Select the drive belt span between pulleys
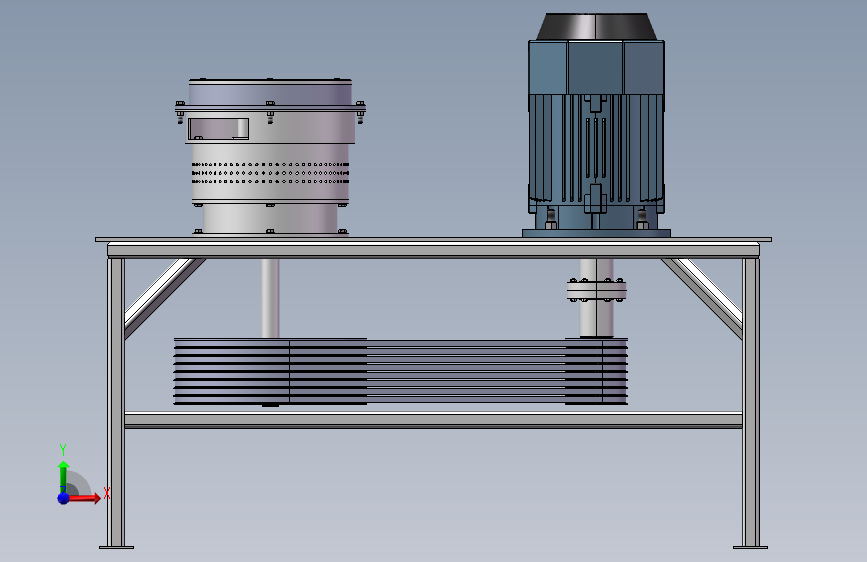The image size is (867, 562). click(466, 371)
